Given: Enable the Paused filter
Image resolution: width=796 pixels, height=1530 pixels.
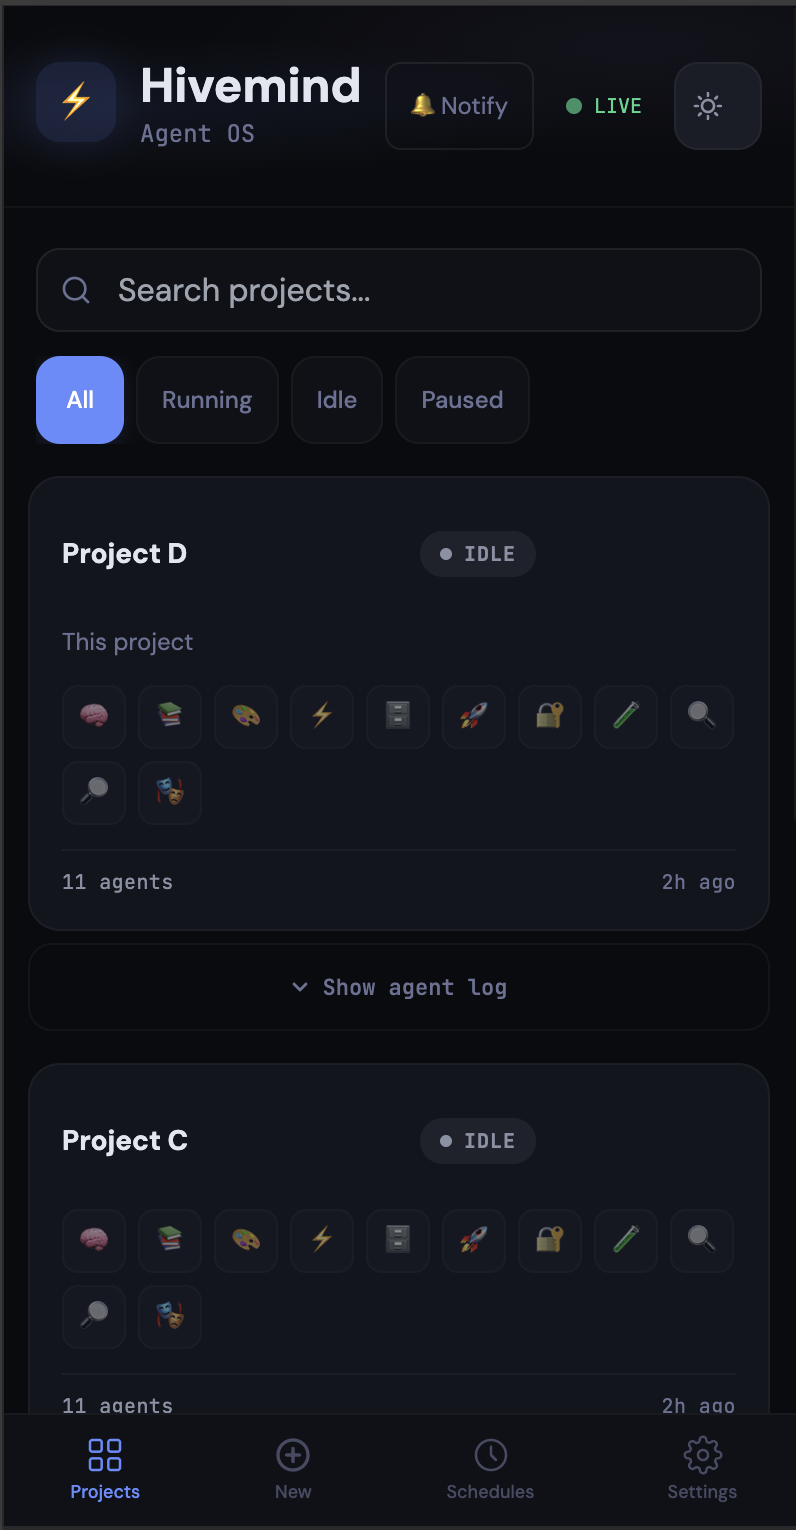Looking at the screenshot, I should pos(461,400).
